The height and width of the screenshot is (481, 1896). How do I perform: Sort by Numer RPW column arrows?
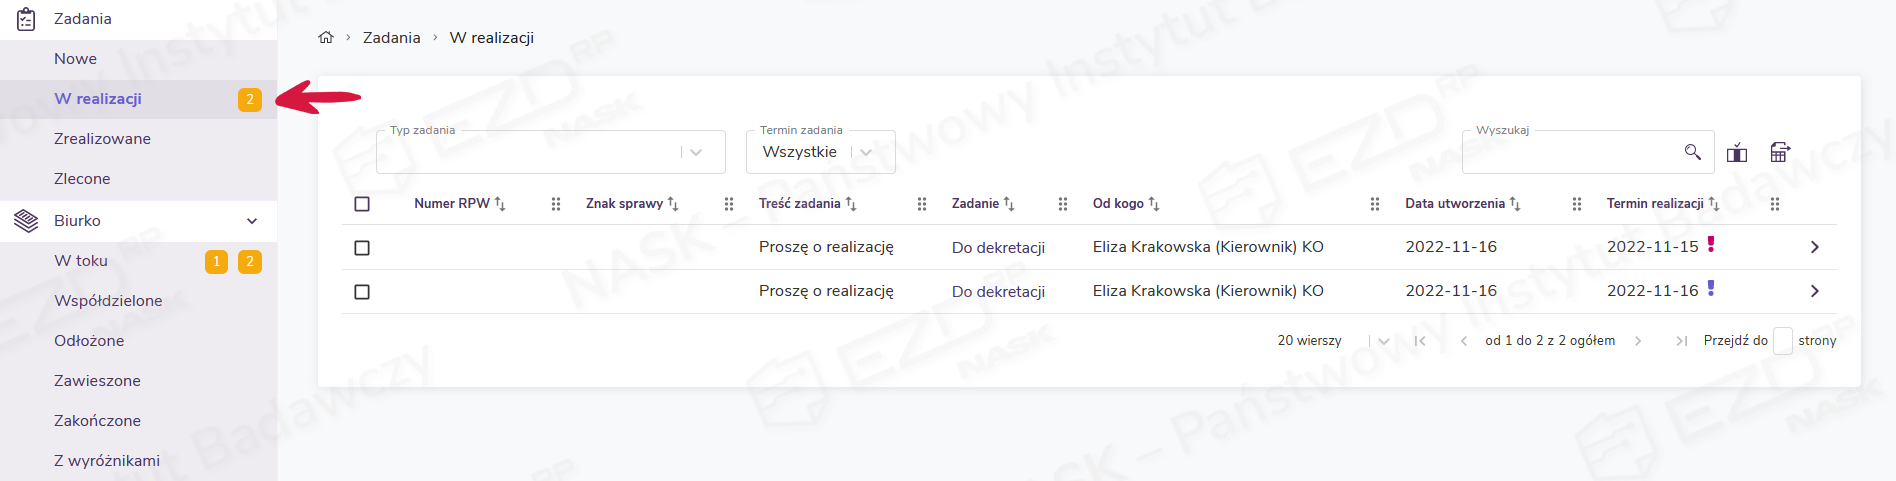[500, 204]
